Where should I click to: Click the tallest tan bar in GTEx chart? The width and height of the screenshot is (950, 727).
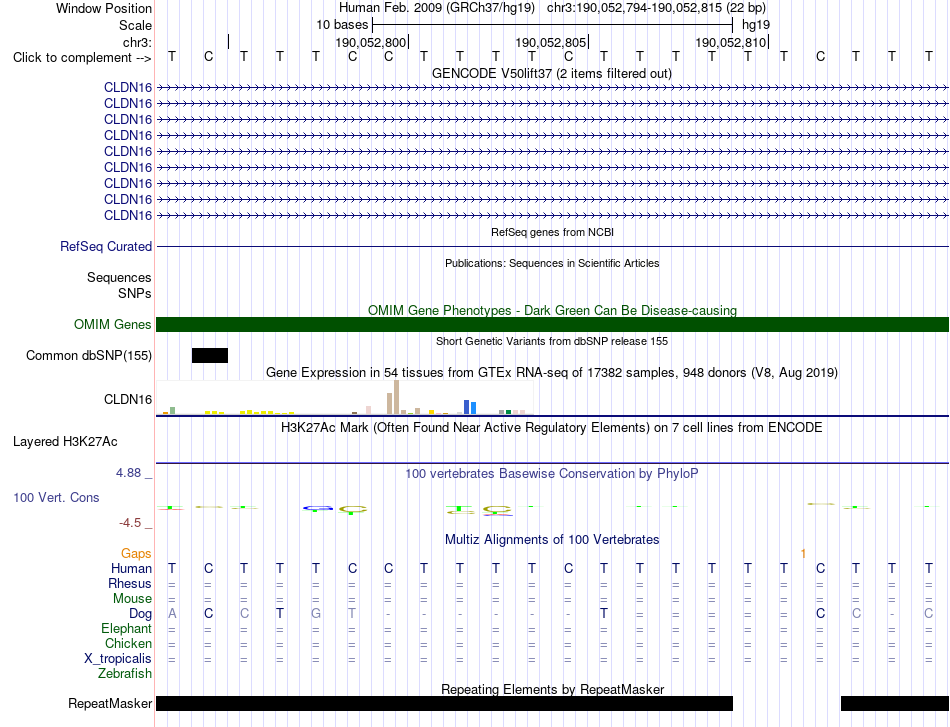tap(396, 397)
